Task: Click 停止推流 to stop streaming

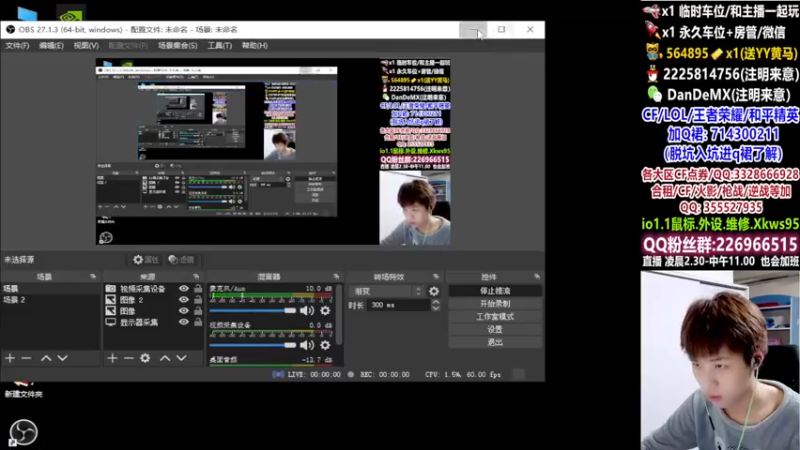Action: click(495, 291)
